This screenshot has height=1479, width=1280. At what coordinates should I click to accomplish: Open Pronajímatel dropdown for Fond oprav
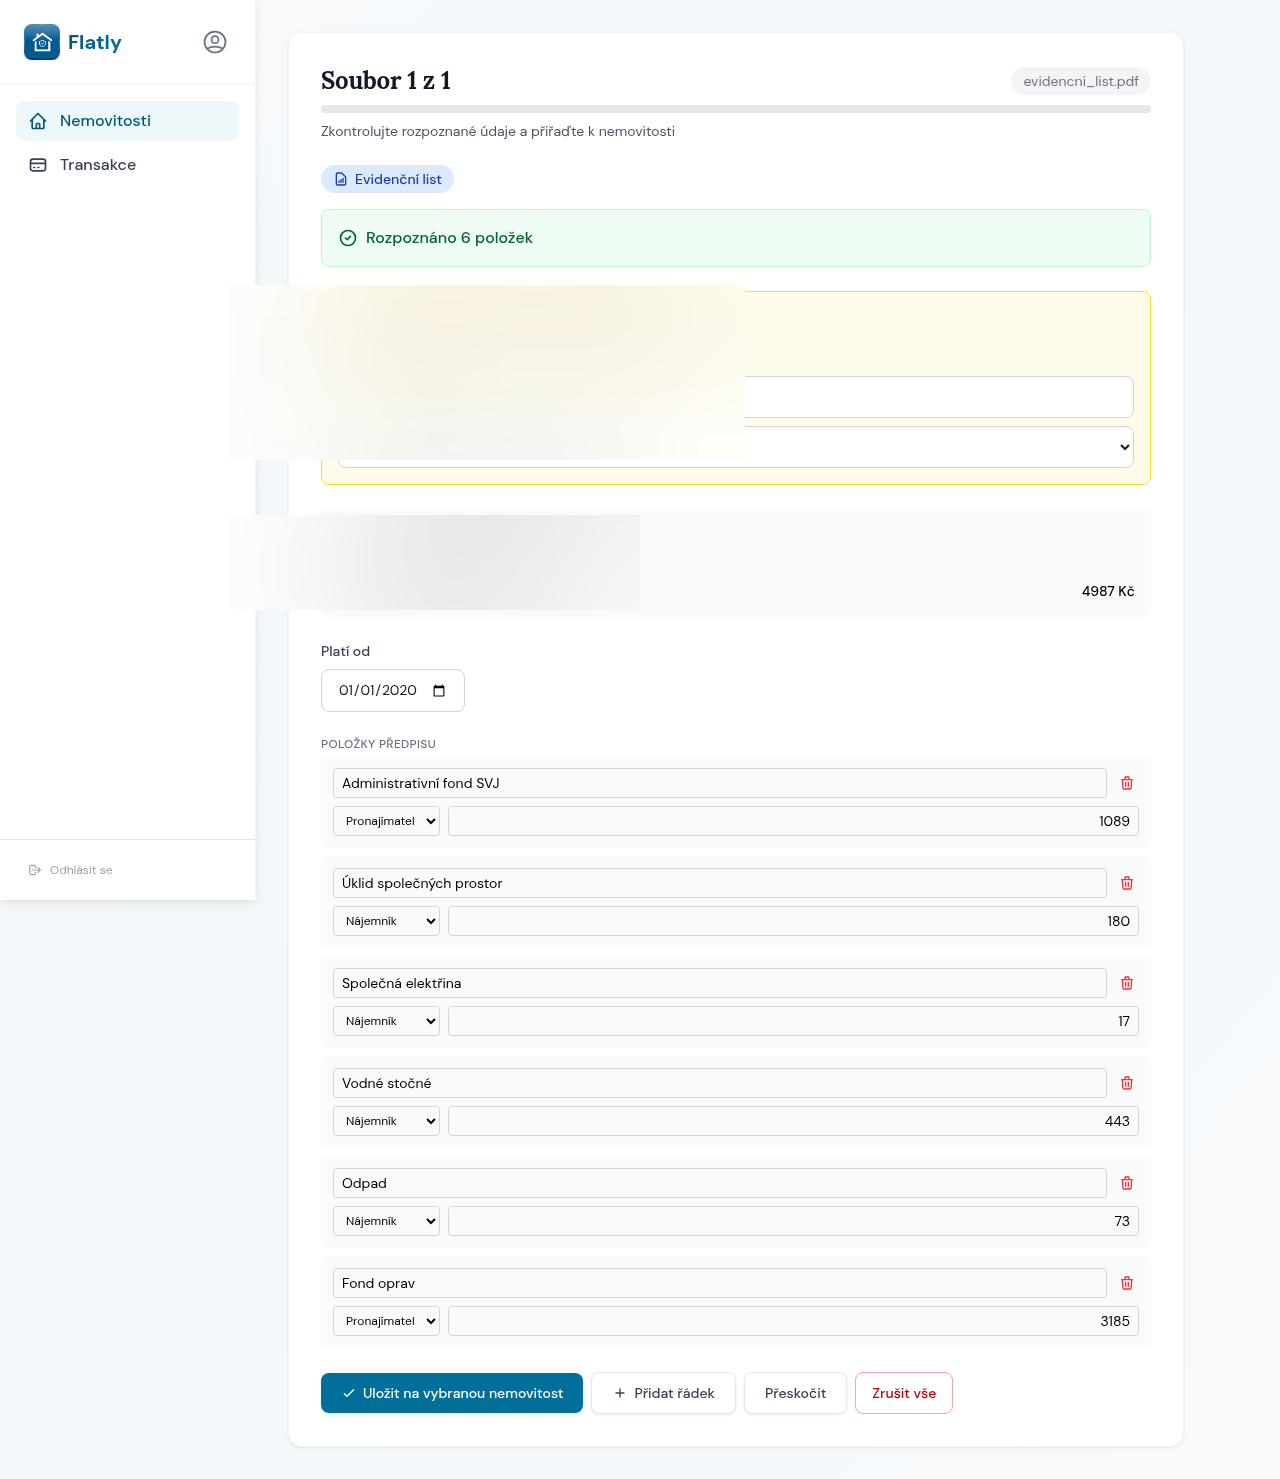[386, 1320]
